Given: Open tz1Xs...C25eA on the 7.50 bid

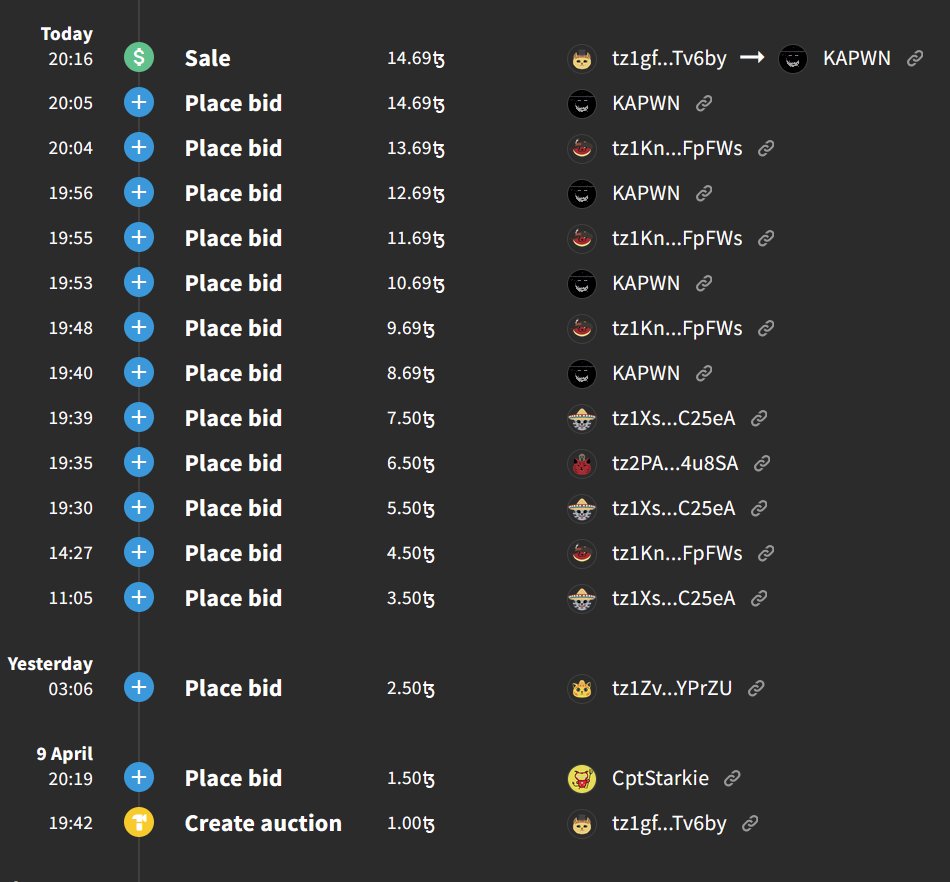Looking at the screenshot, I should (x=673, y=418).
